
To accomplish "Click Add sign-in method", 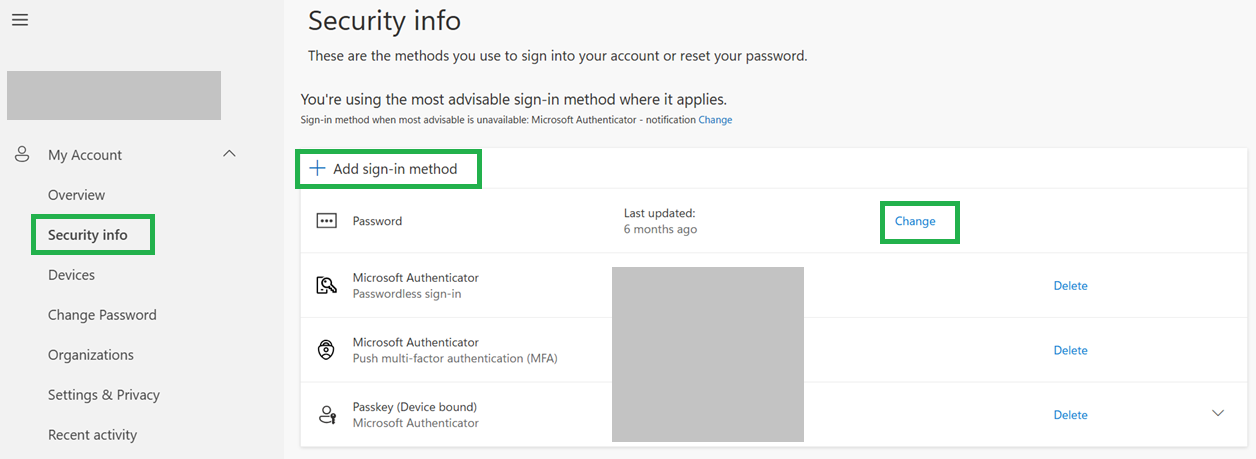I will 384,169.
